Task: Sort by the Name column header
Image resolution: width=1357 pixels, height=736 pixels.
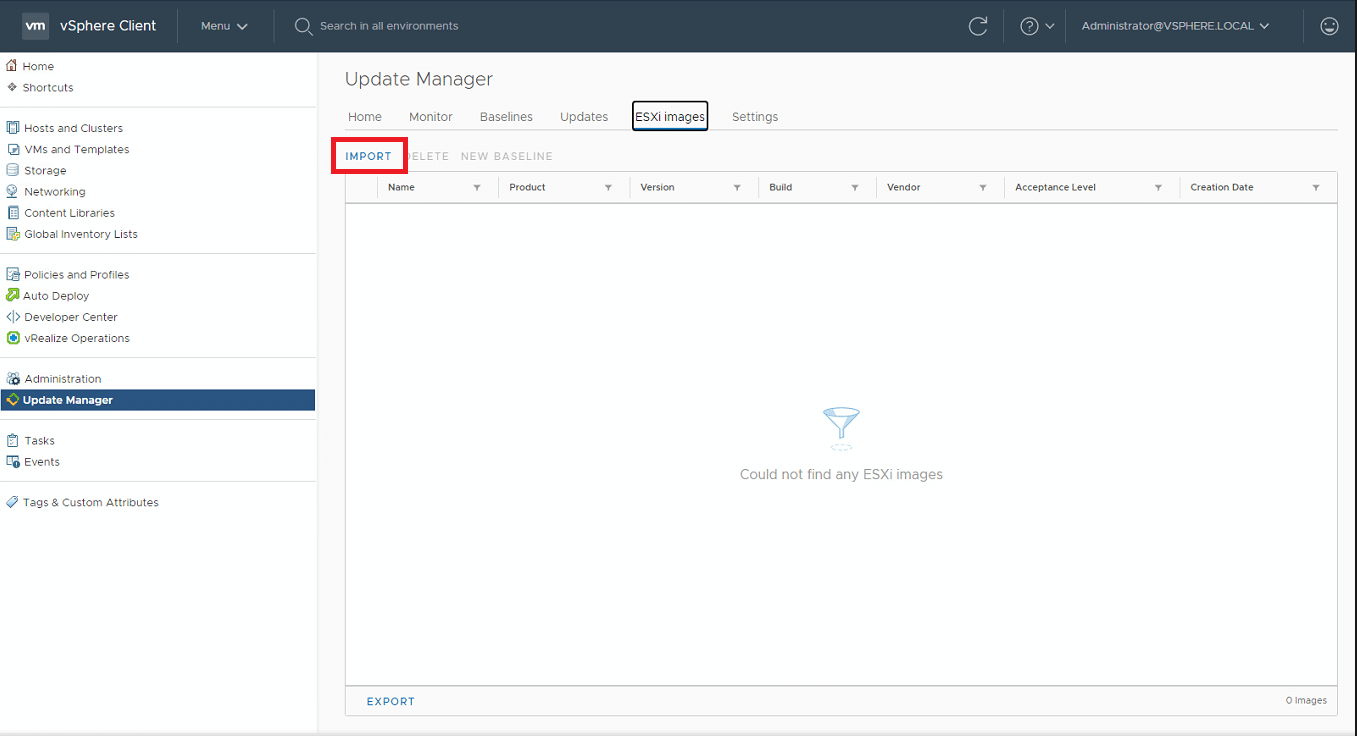Action: (x=401, y=187)
